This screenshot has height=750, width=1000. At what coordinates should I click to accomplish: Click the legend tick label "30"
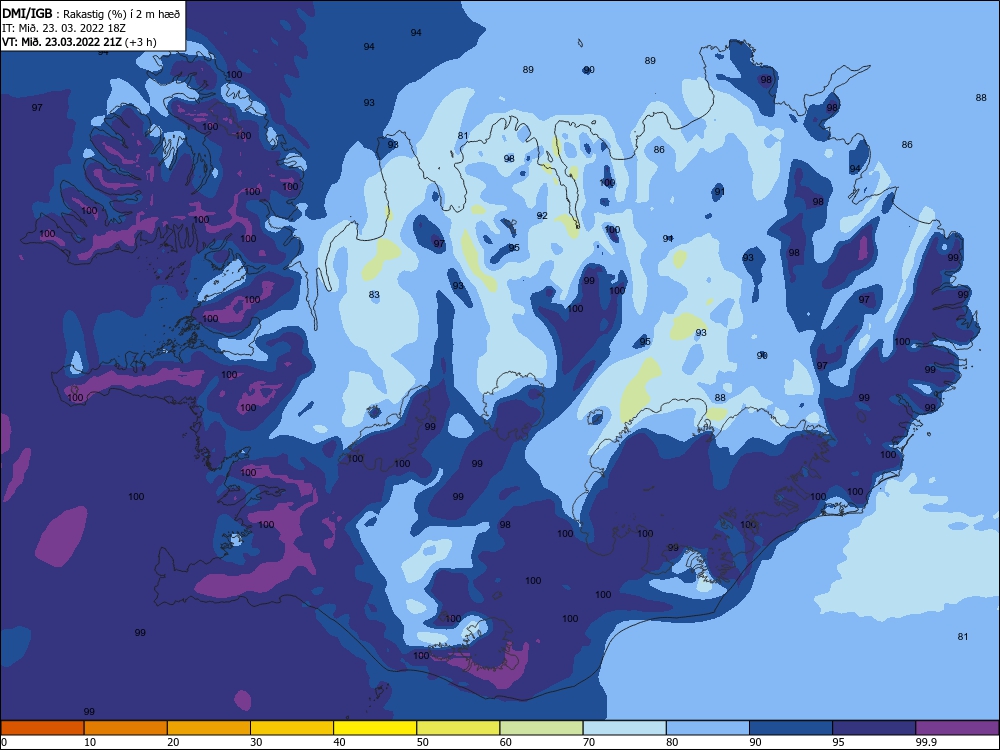pos(256,742)
